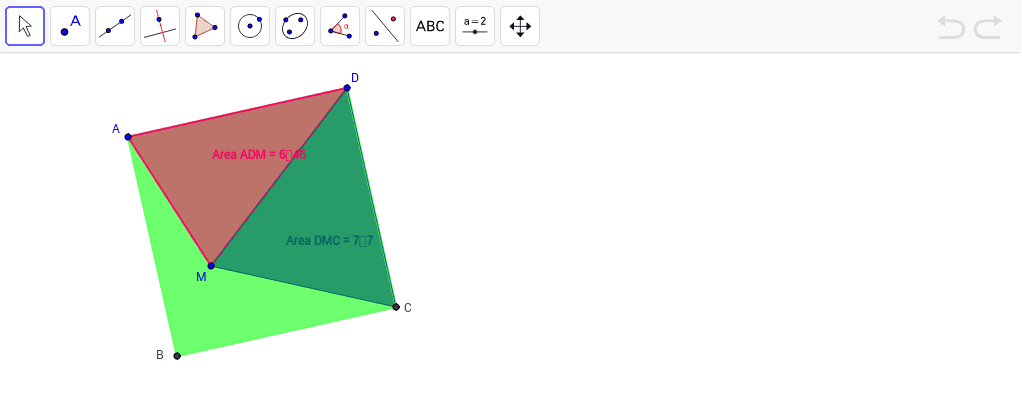Select the Line through two points tool
This screenshot has width=1022, height=409.
[x=115, y=26]
